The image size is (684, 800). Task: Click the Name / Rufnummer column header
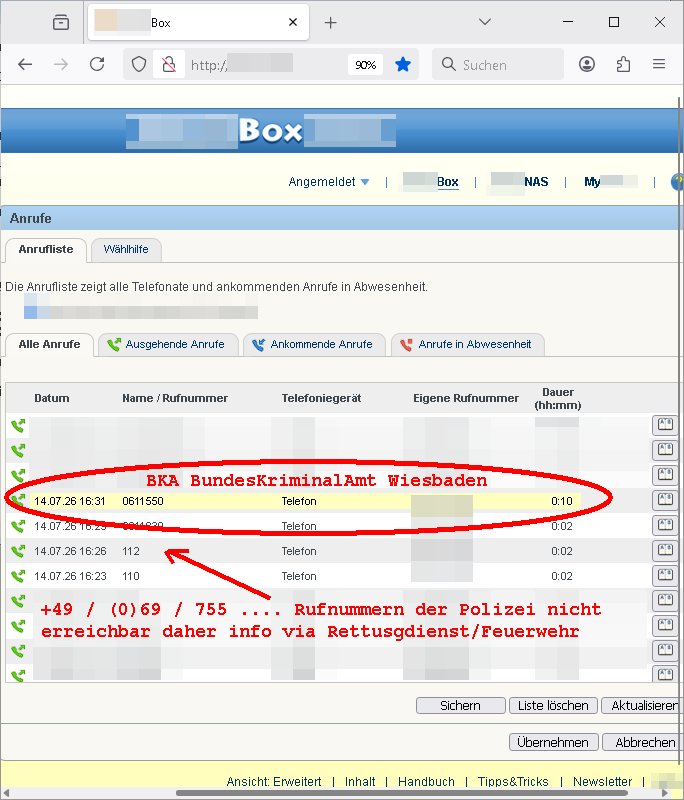point(175,398)
